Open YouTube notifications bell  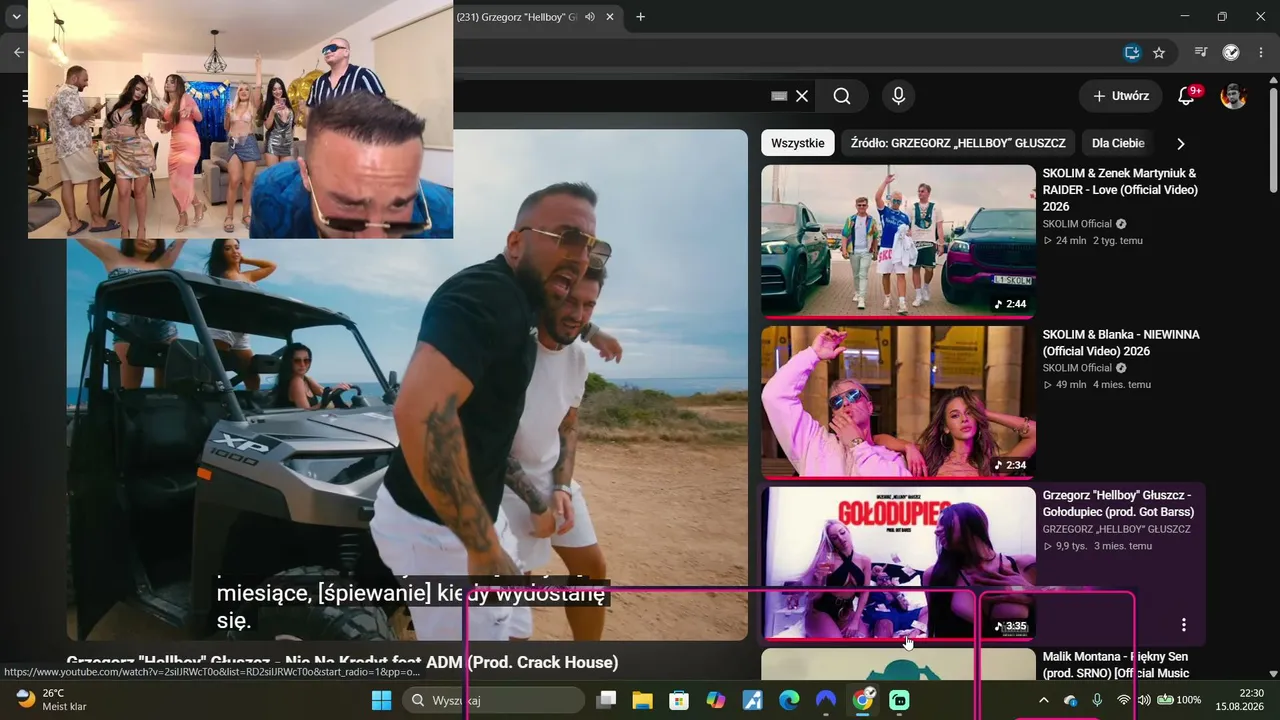pos(1186,96)
